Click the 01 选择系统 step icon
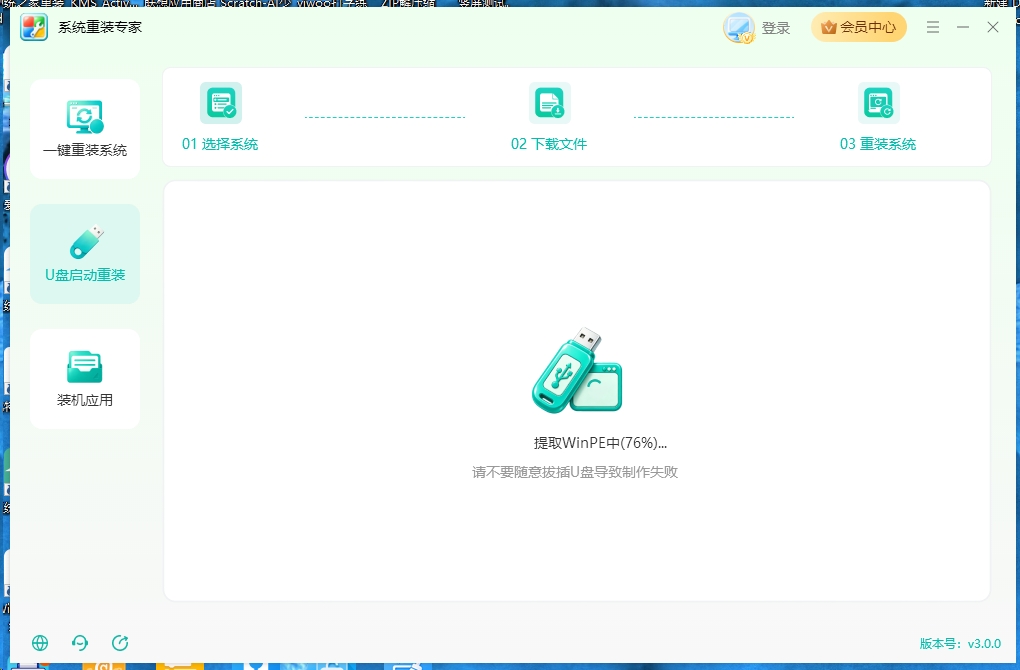This screenshot has width=1020, height=670. pyautogui.click(x=221, y=103)
